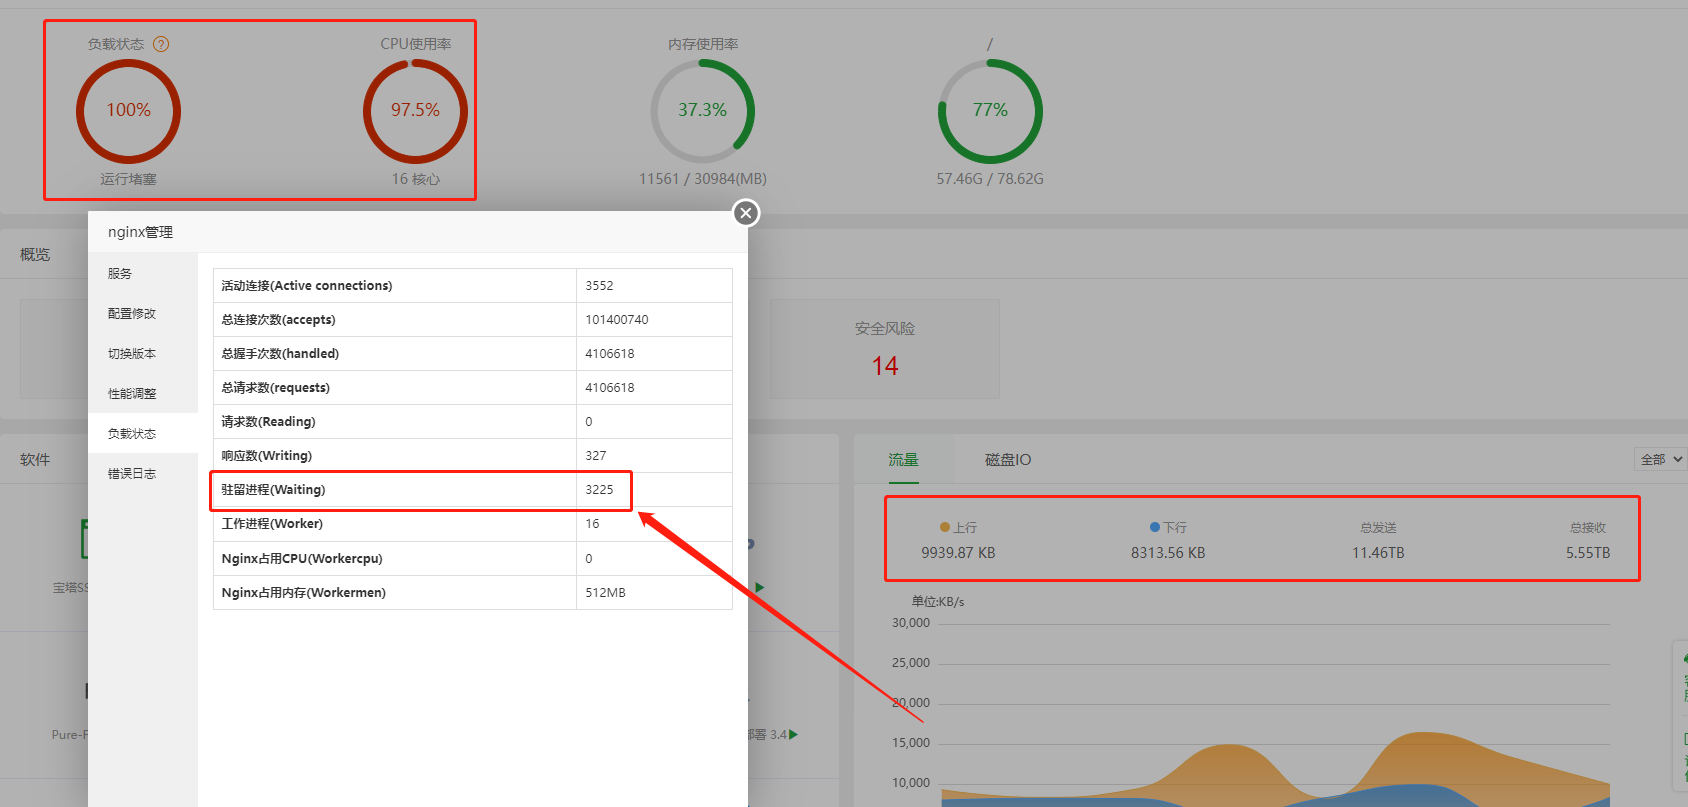This screenshot has width=1688, height=807.
Task: Click the value 327
Action: point(596,456)
